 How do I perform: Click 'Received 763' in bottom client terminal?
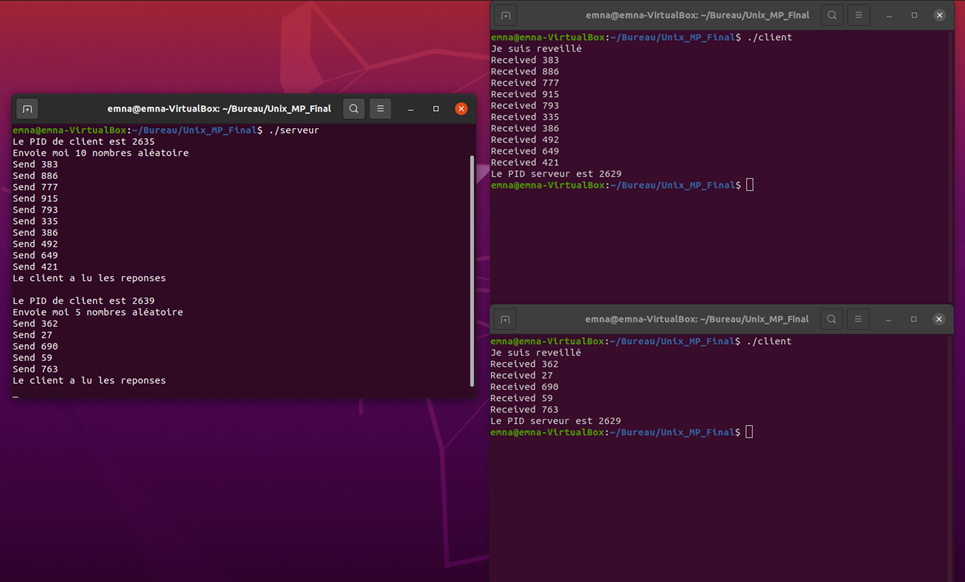(x=524, y=410)
